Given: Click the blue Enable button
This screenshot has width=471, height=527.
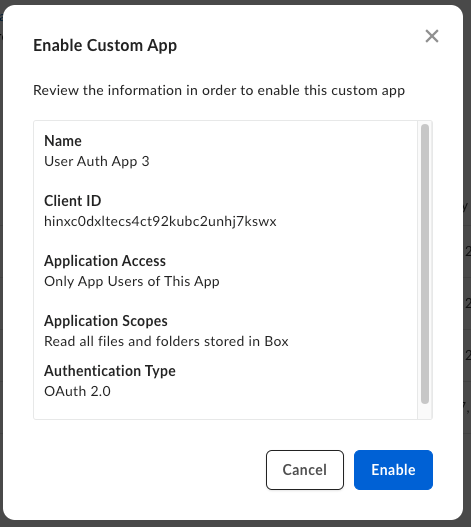Looking at the screenshot, I should pyautogui.click(x=393, y=470).
